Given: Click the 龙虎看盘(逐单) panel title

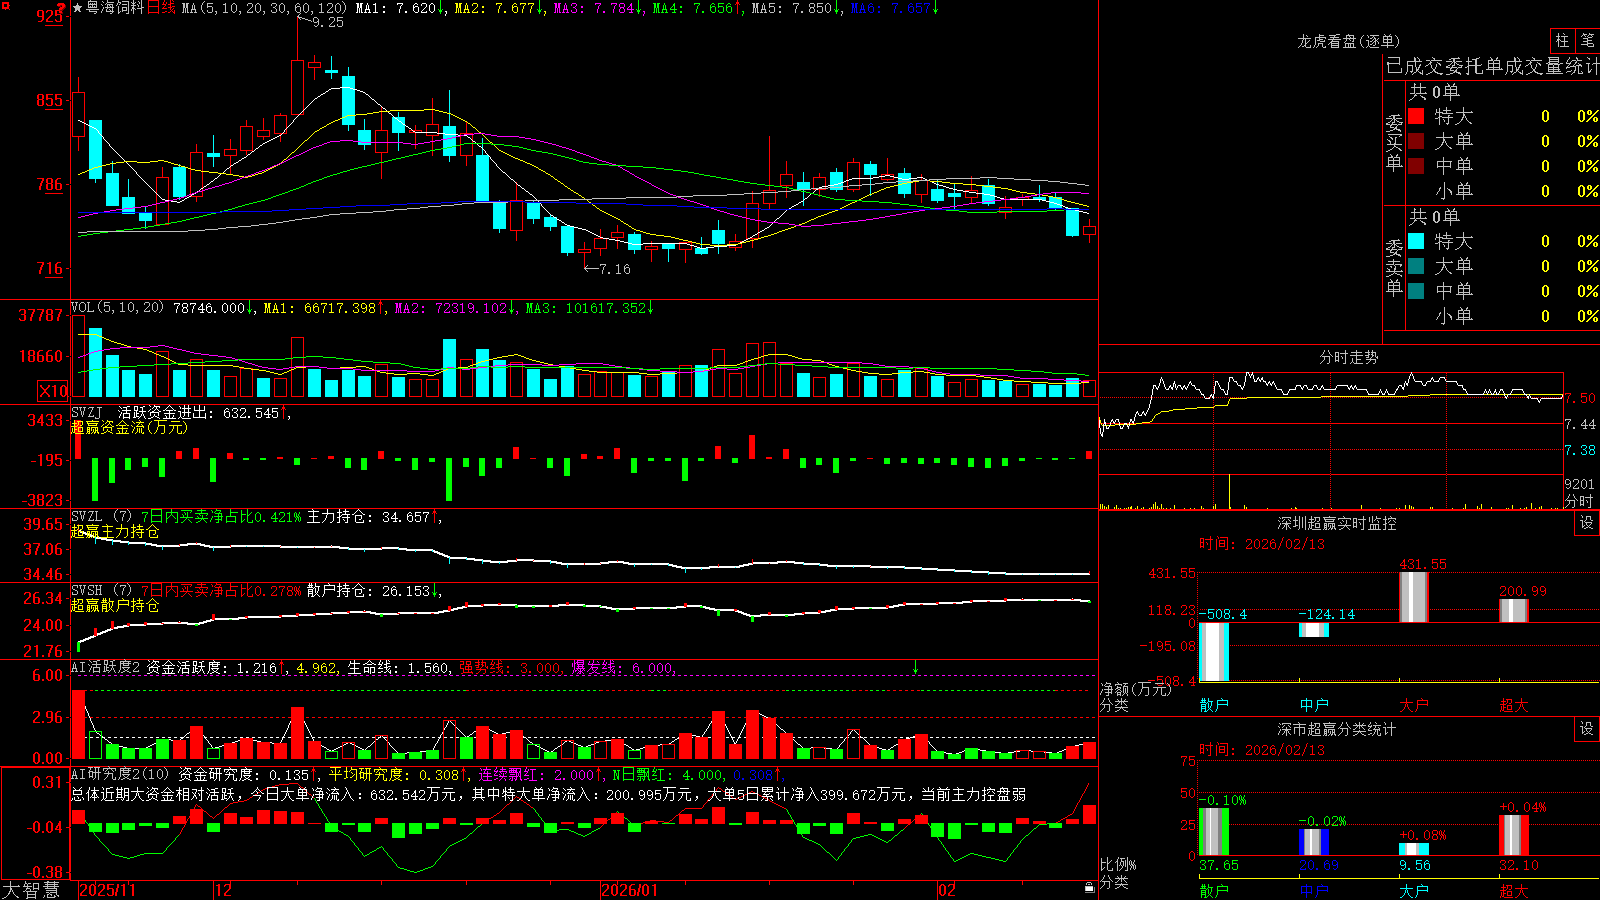Looking at the screenshot, I should coord(1348,41).
